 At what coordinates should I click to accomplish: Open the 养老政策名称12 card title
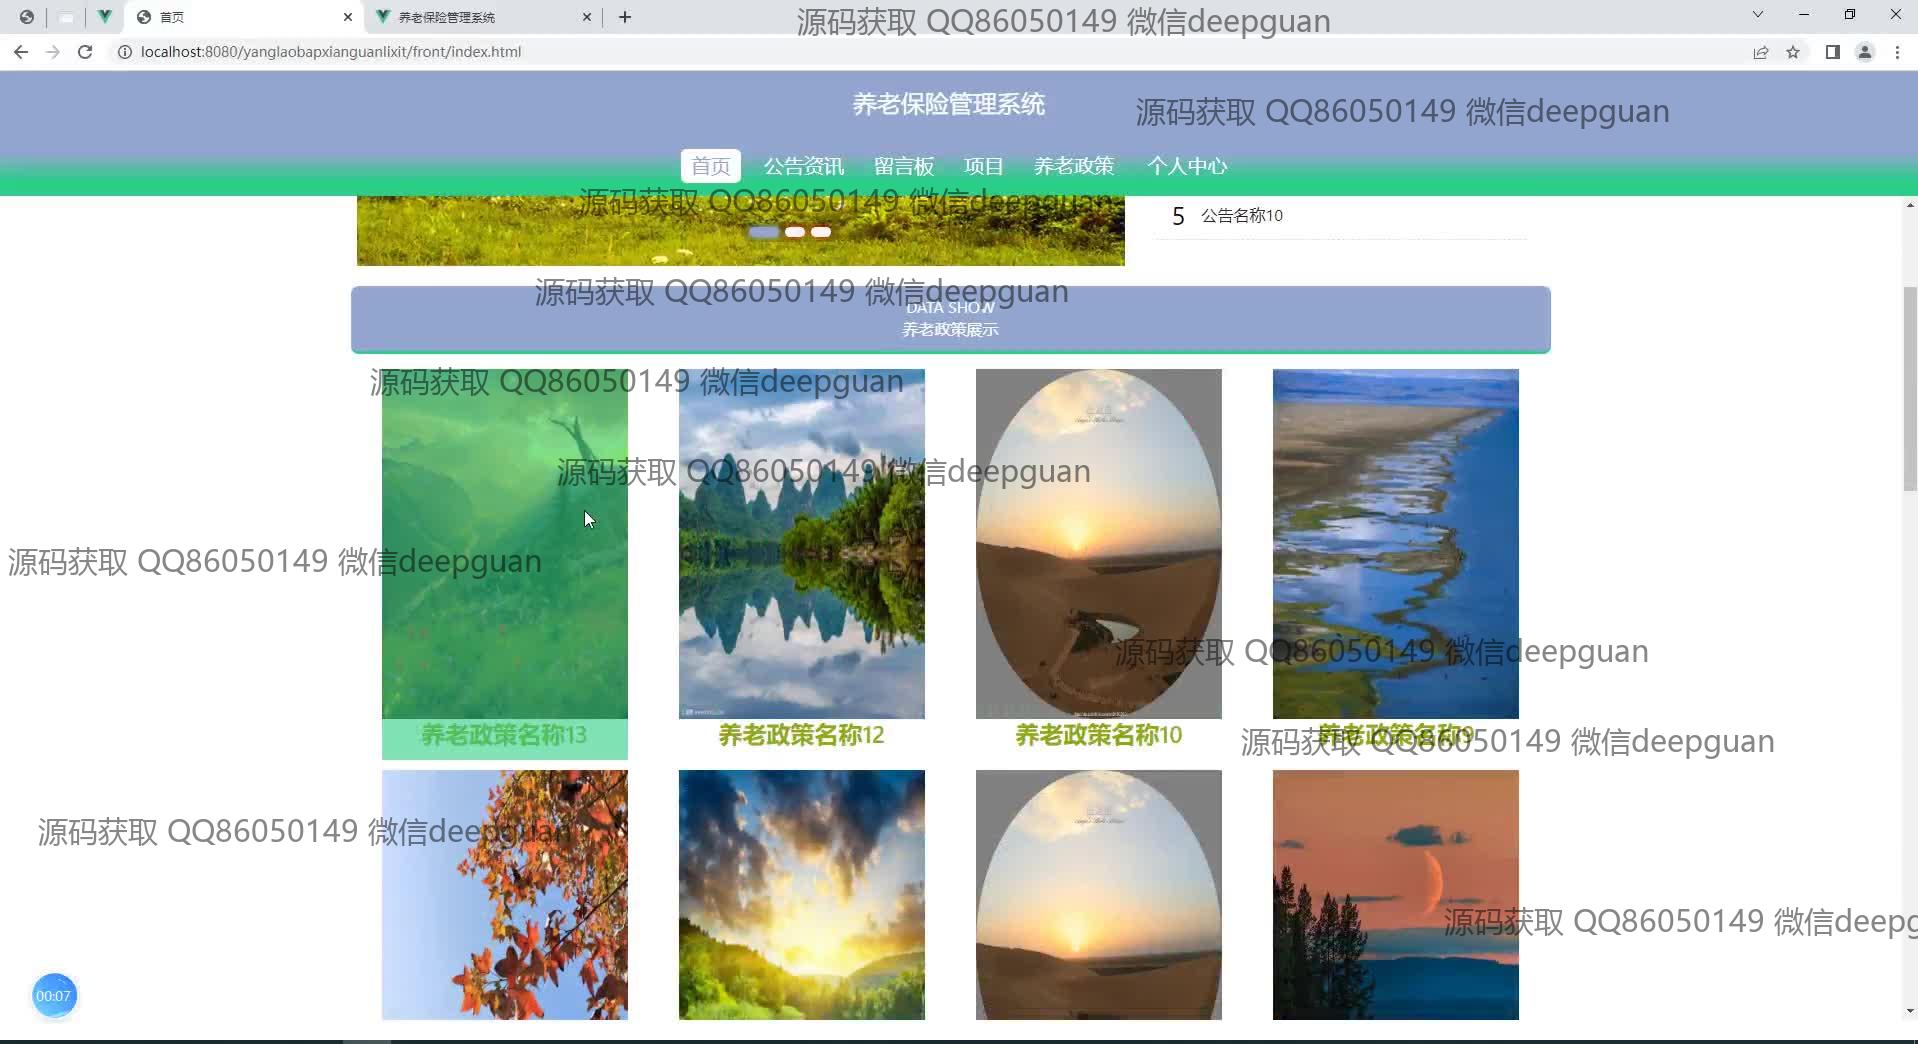click(801, 736)
